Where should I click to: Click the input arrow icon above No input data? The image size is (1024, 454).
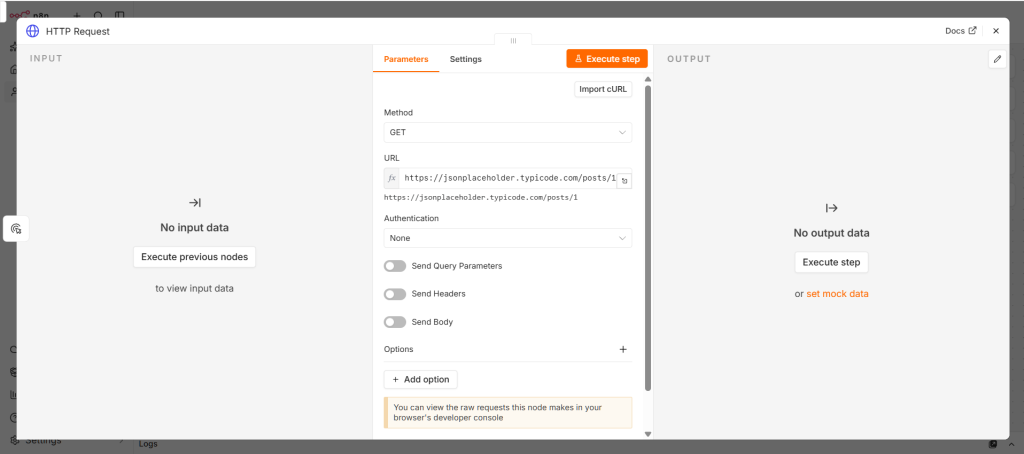pyautogui.click(x=195, y=203)
